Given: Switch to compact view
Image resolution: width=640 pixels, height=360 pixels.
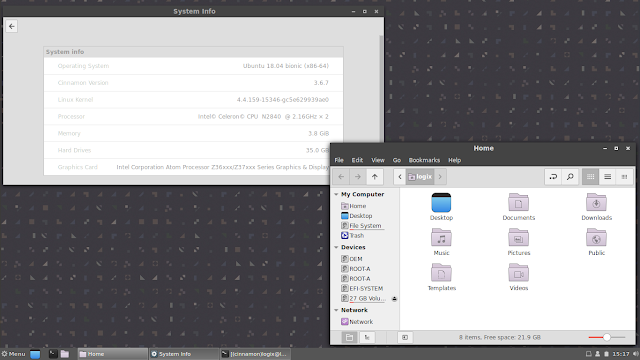Looking at the screenshot, I should [624, 177].
